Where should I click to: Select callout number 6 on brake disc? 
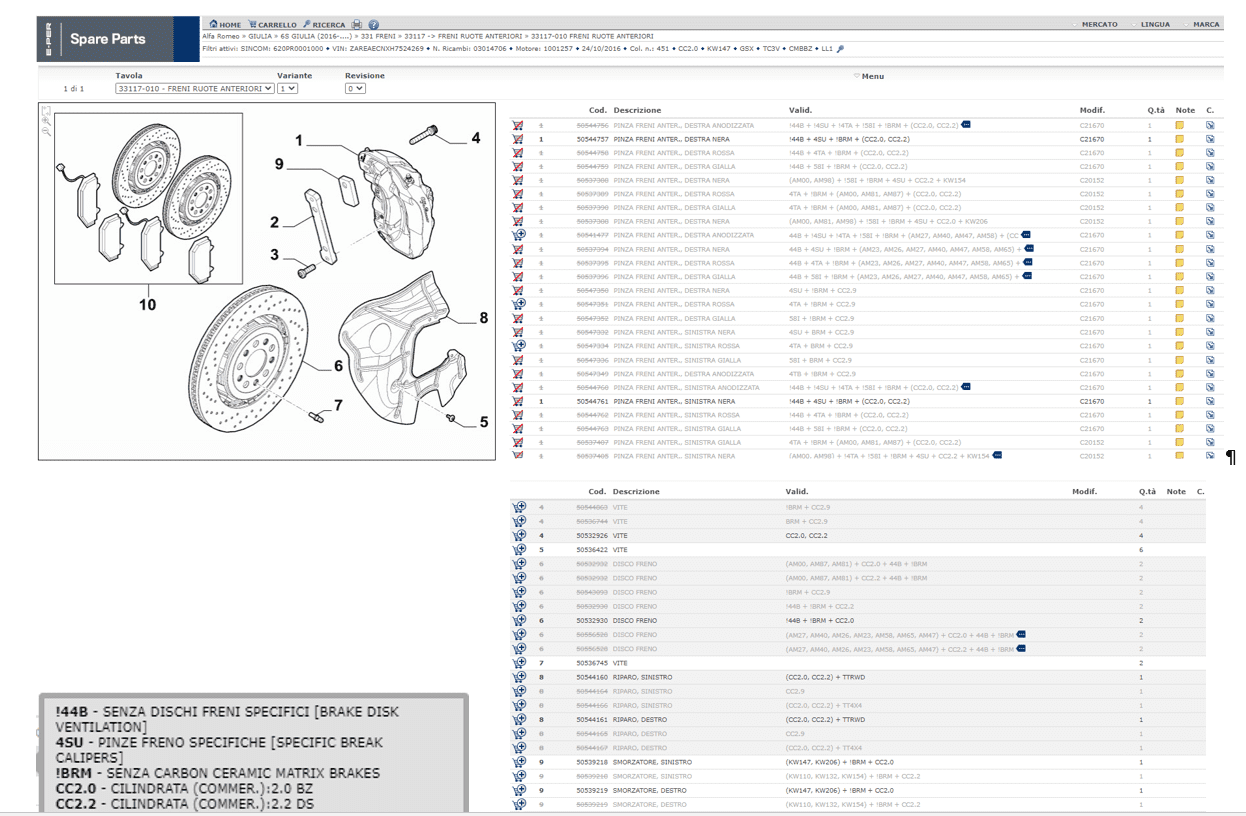(x=338, y=366)
